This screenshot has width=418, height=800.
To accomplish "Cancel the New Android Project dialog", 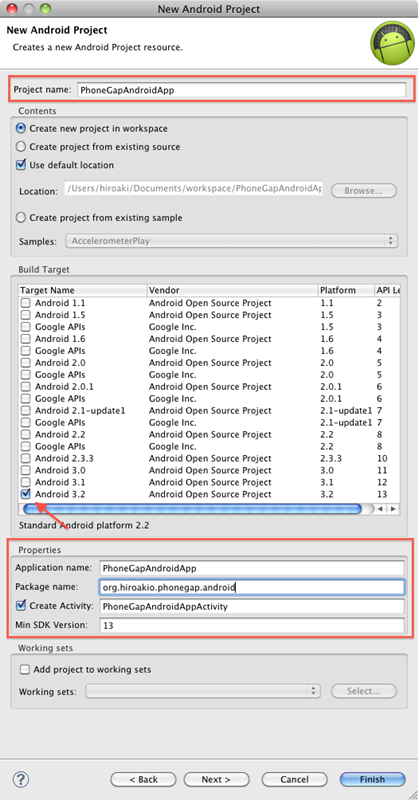I will tap(294, 780).
